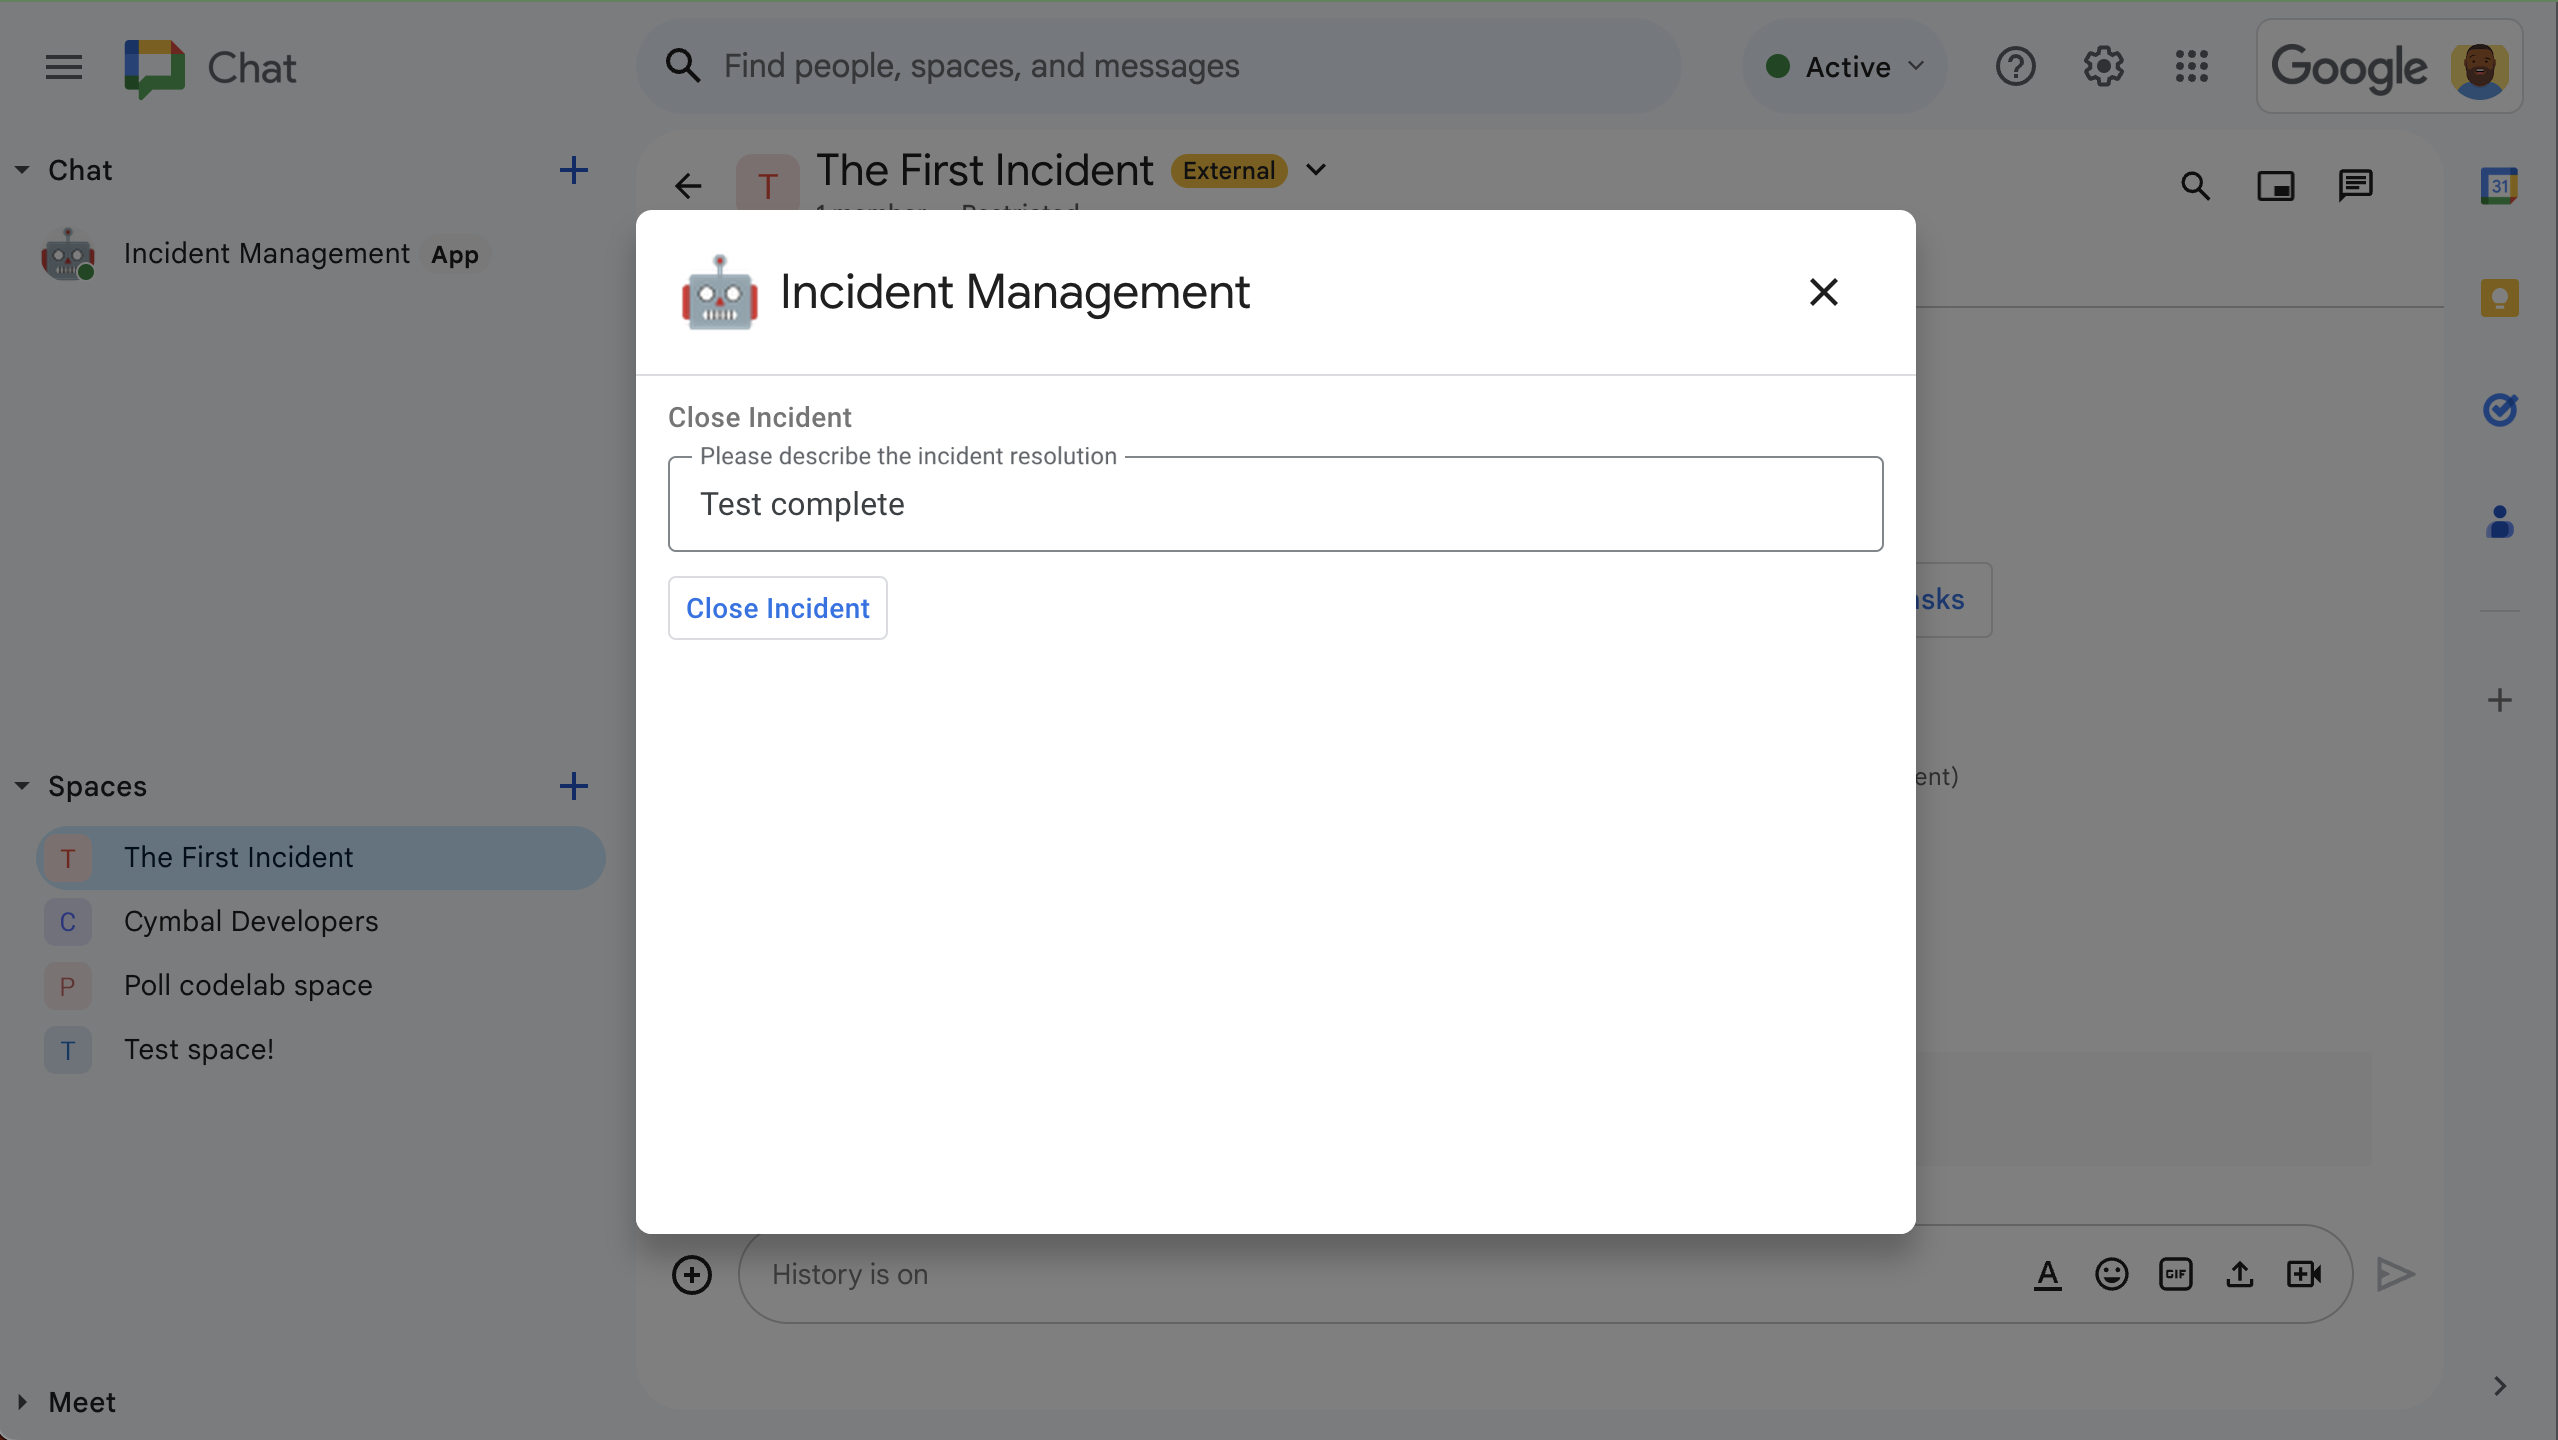The height and width of the screenshot is (1440, 2558).
Task: Click the Close Incident button
Action: [x=777, y=606]
